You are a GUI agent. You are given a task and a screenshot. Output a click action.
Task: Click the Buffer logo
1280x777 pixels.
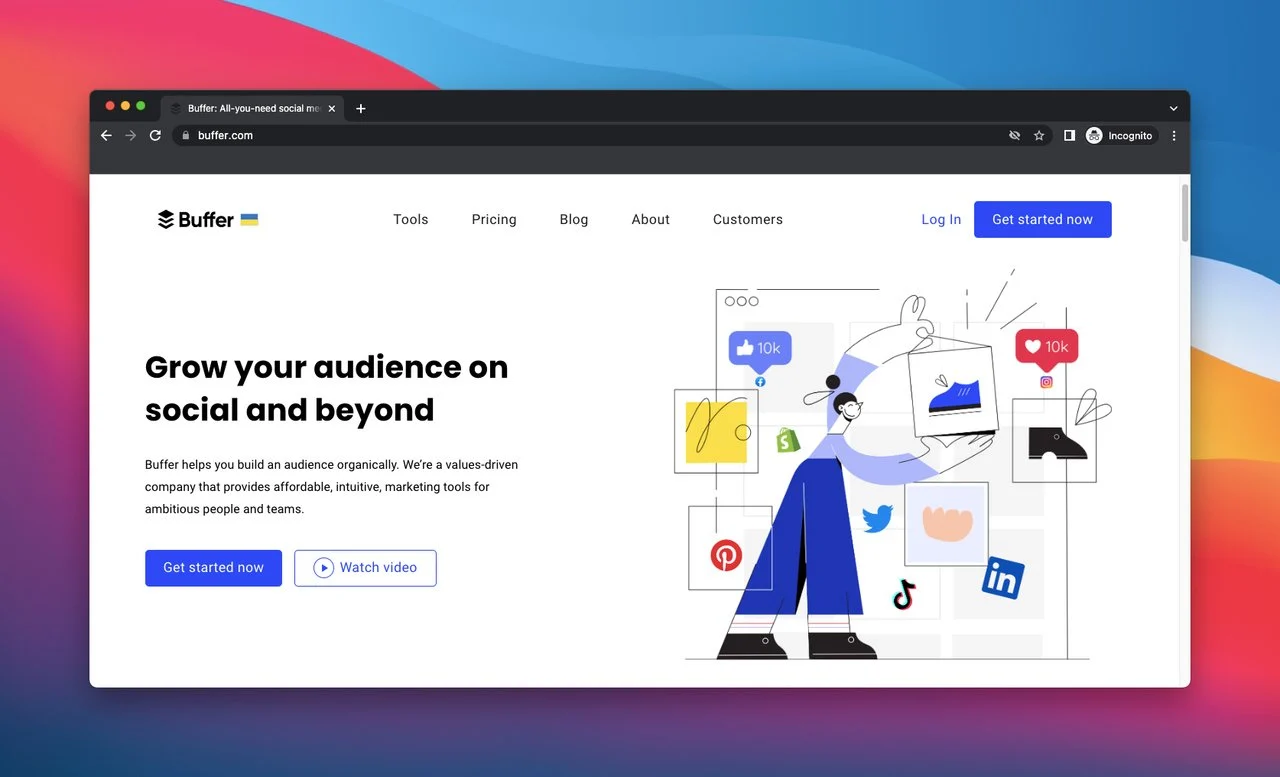(196, 220)
